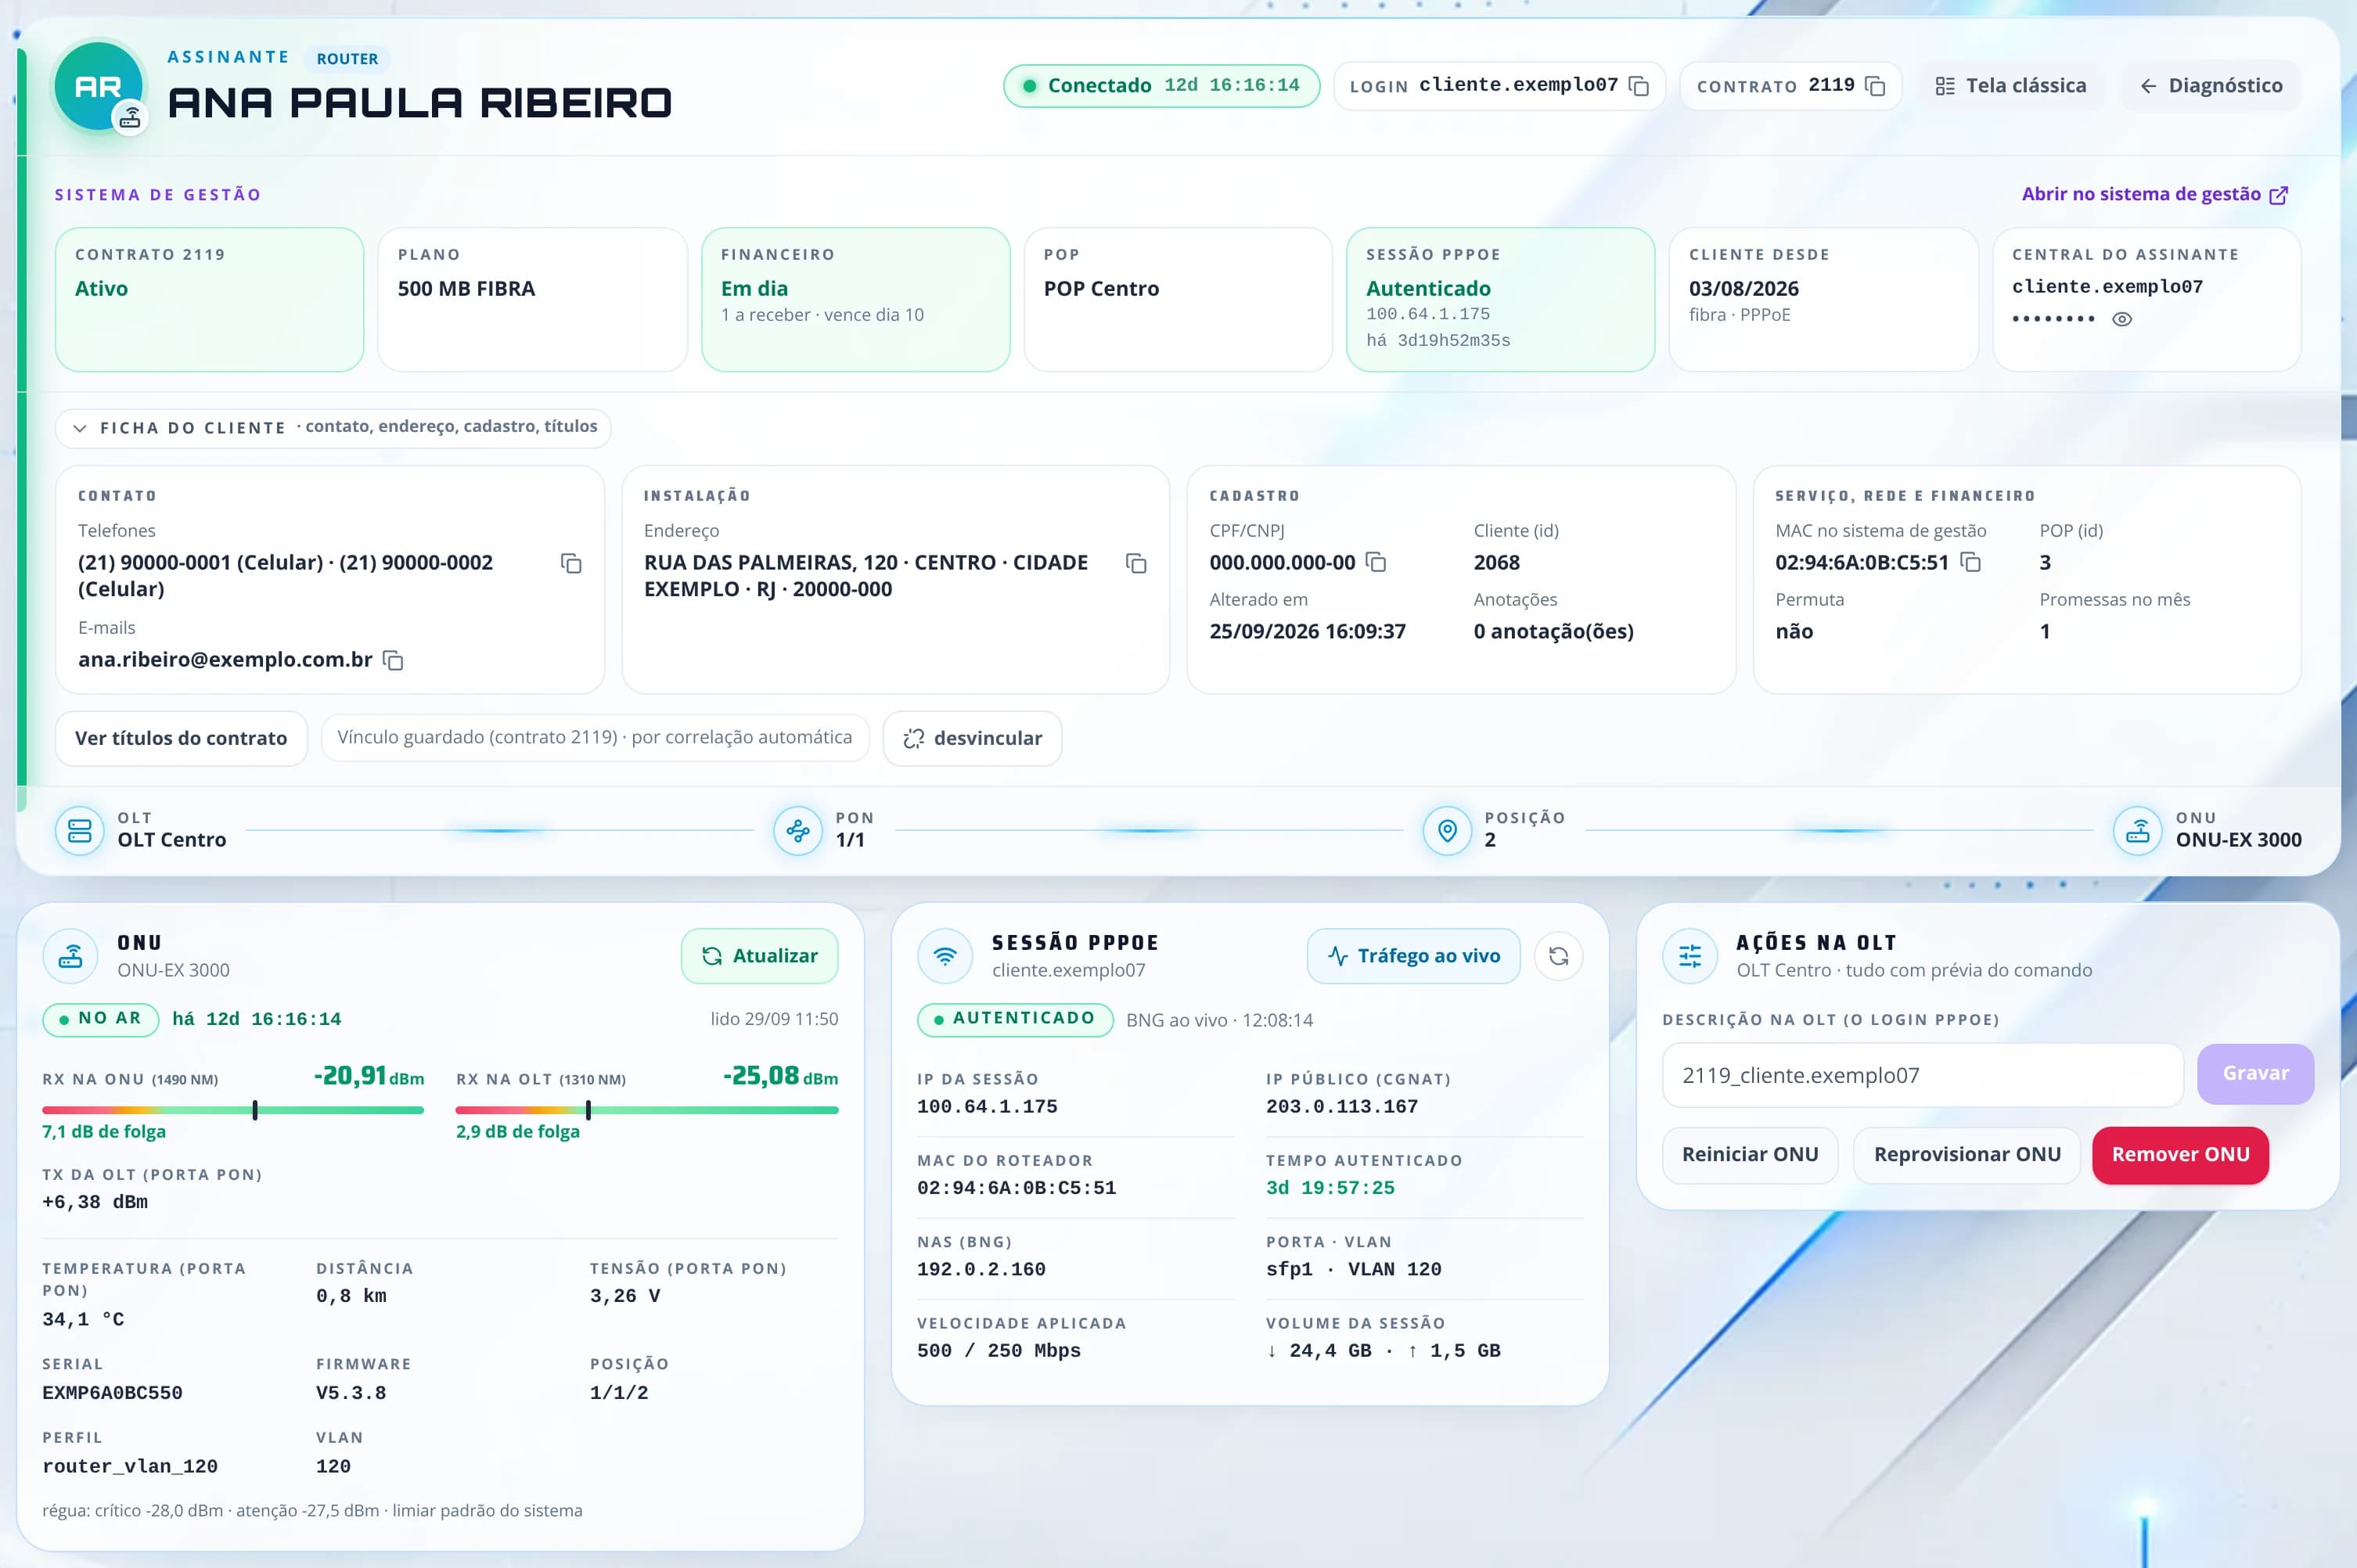Screen dimensions: 2357x1568
Task: Click the ONU-EX 3000 topology icon
Action: coord(2138,830)
